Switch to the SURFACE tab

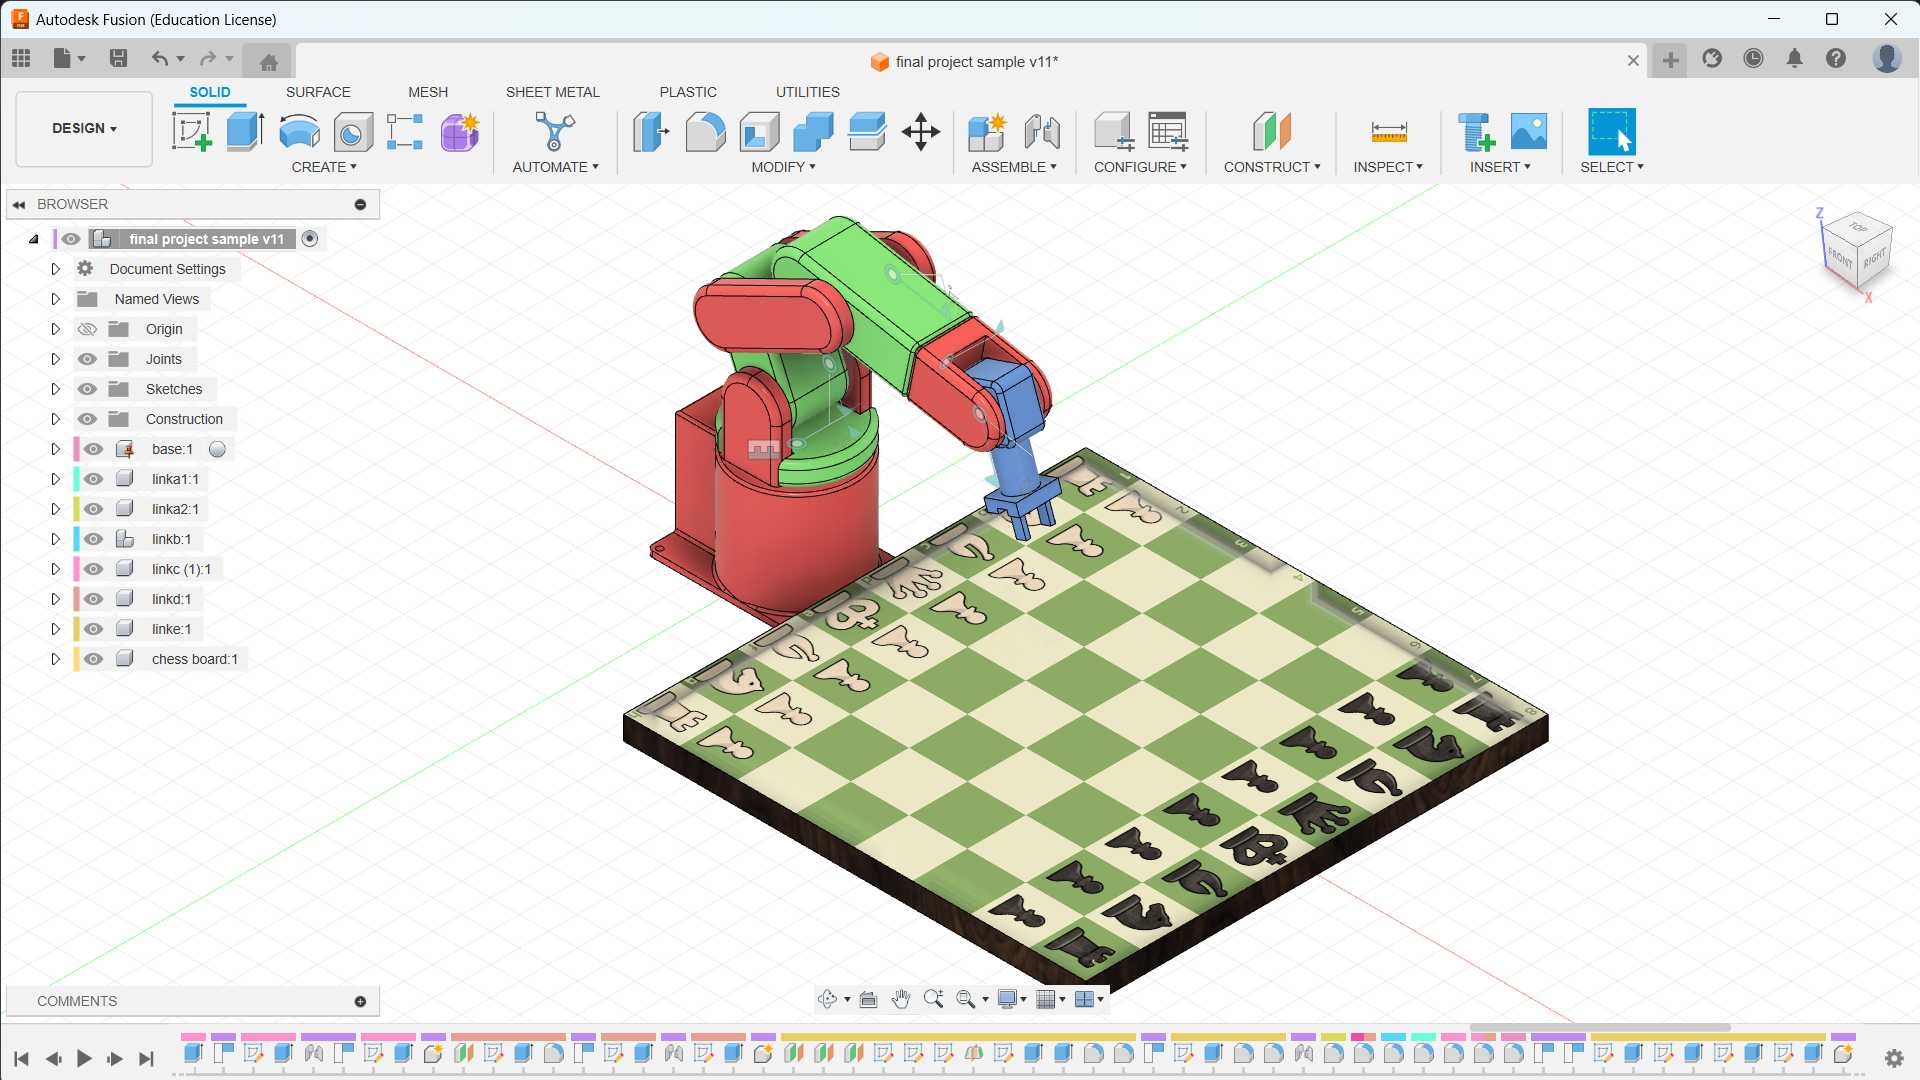[318, 92]
